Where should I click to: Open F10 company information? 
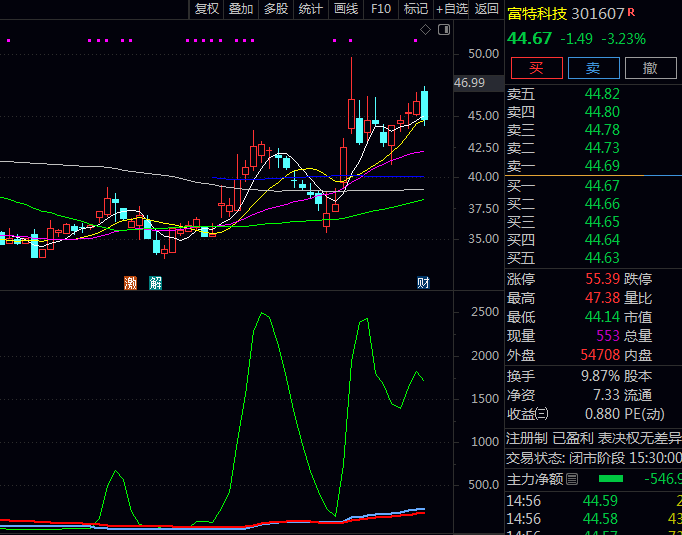point(381,9)
